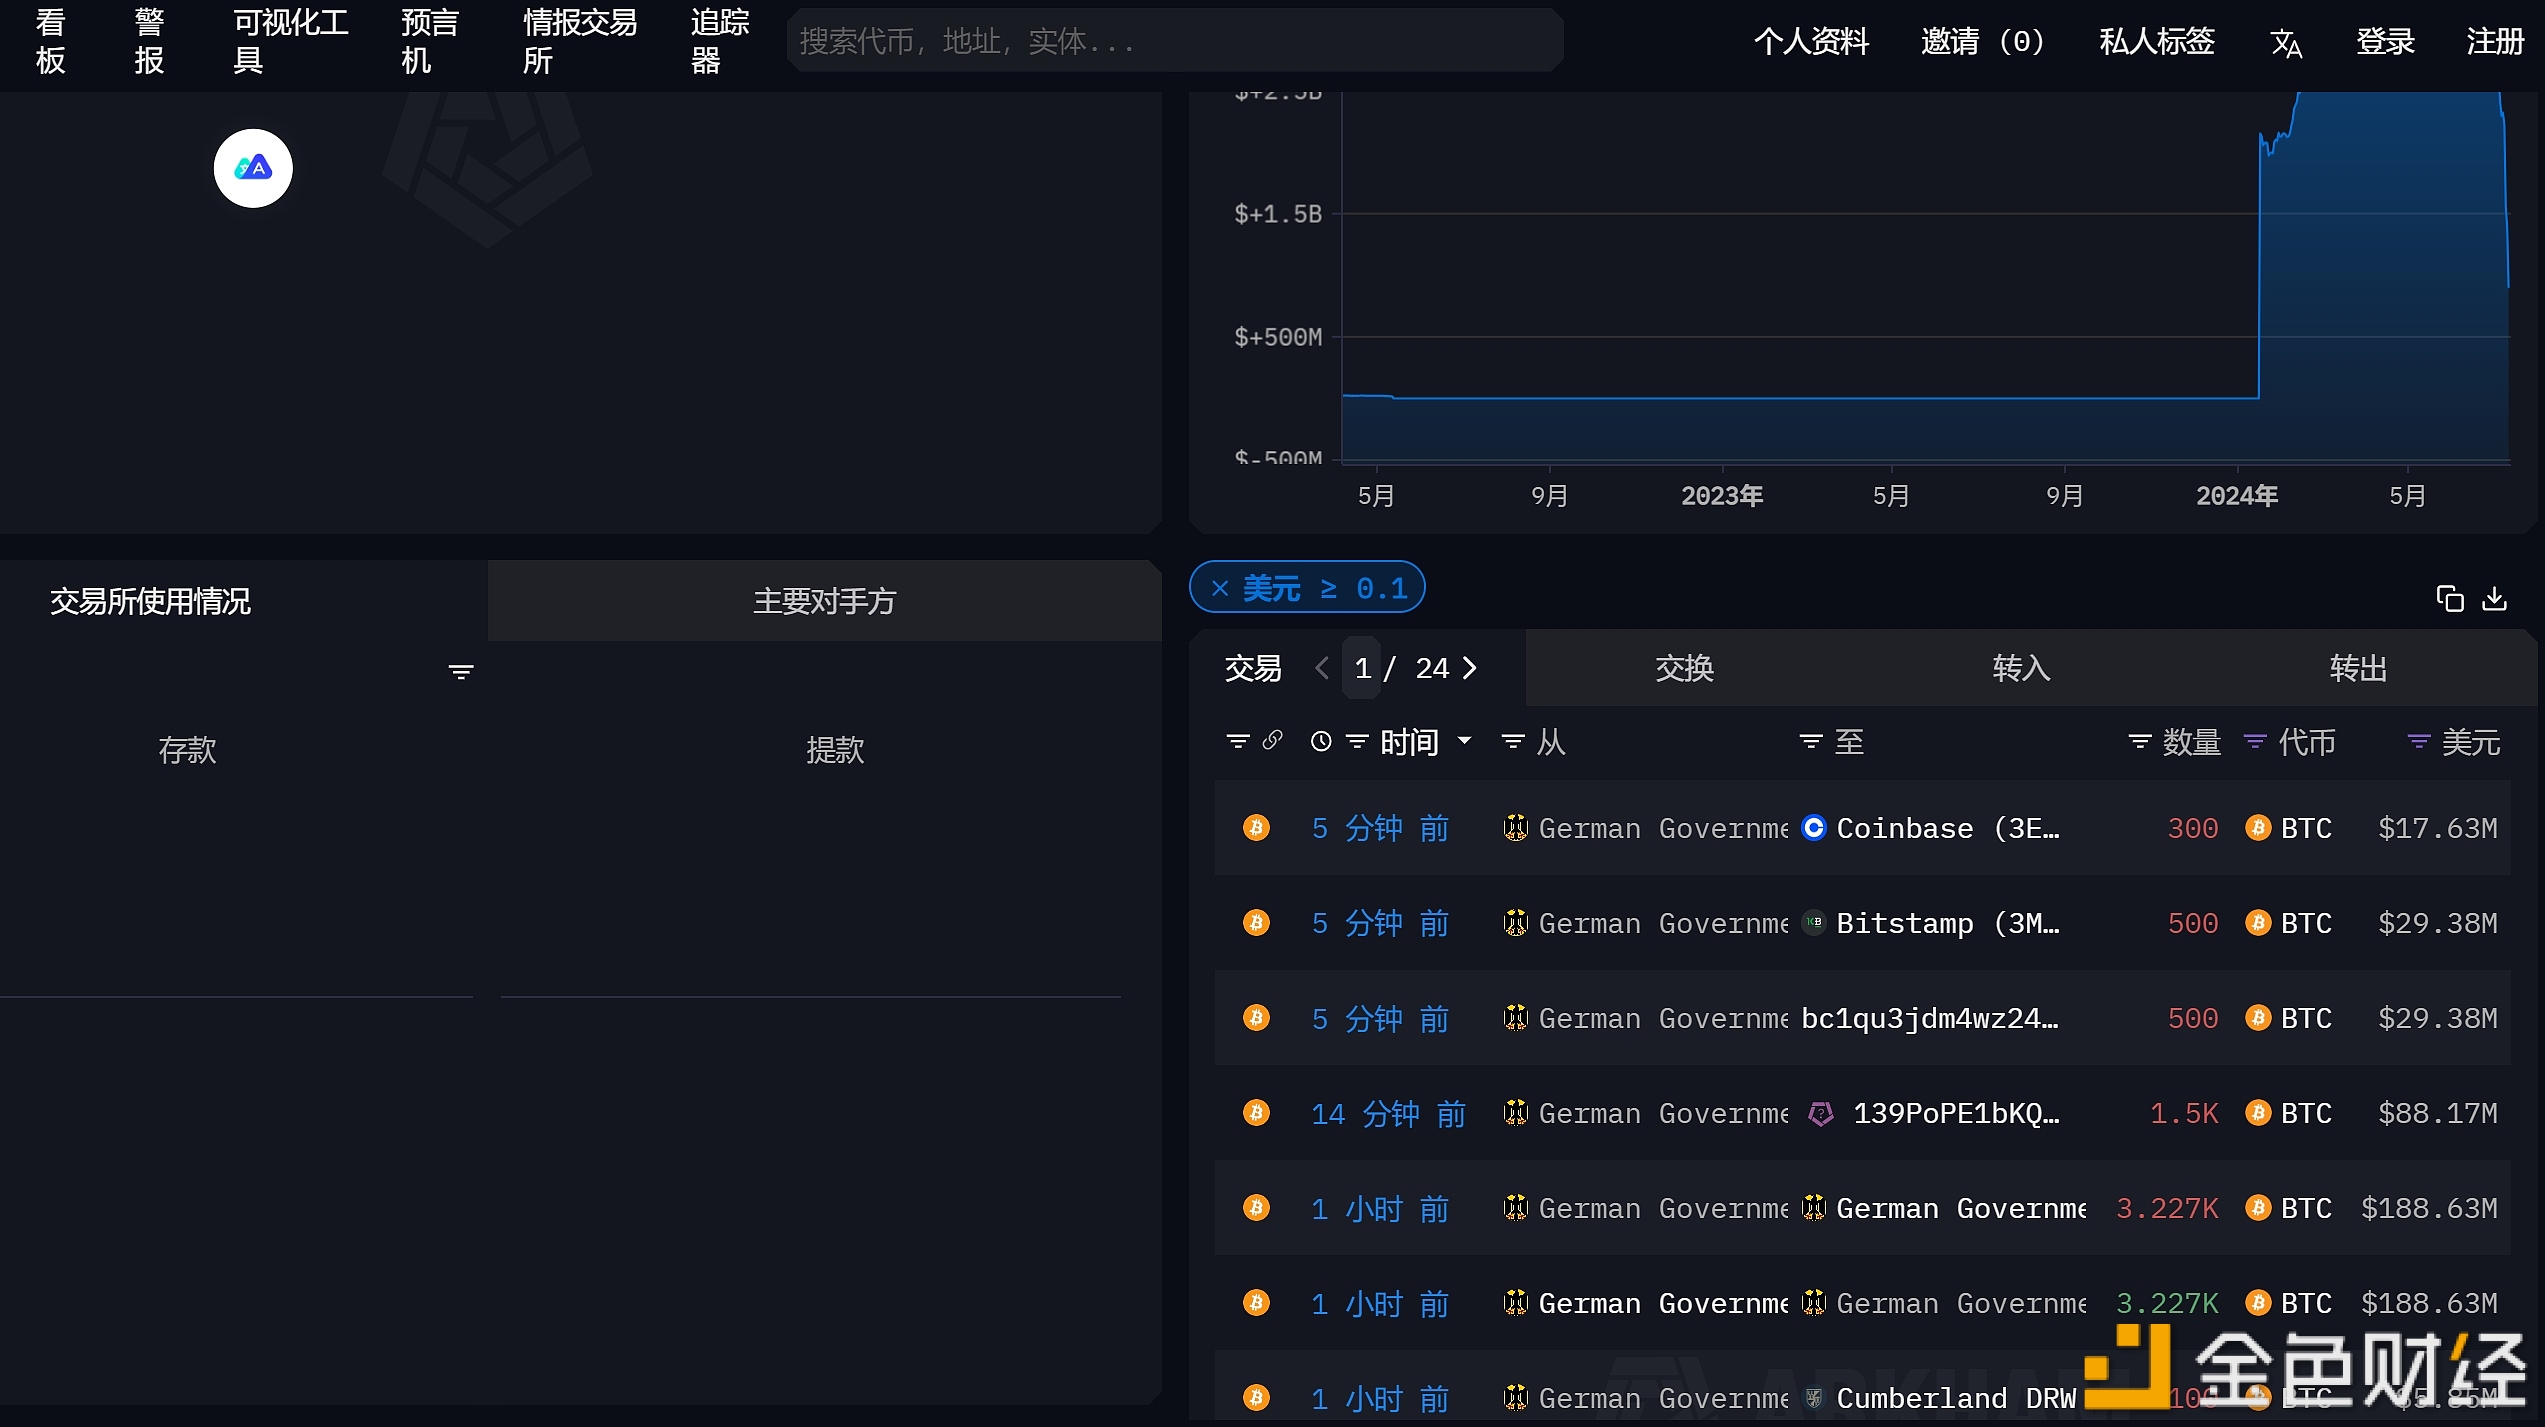Click Bitcoin chain icon in Coinbase row
The image size is (2545, 1427).
(1256, 828)
